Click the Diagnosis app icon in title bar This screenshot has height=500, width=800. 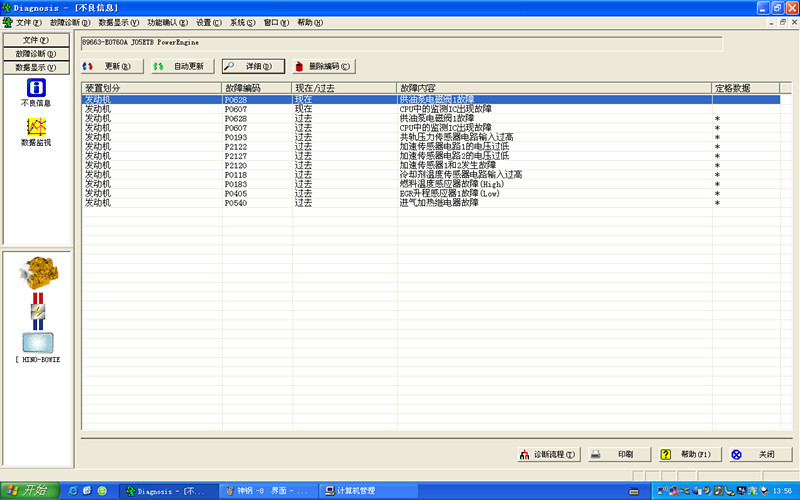[x=7, y=8]
